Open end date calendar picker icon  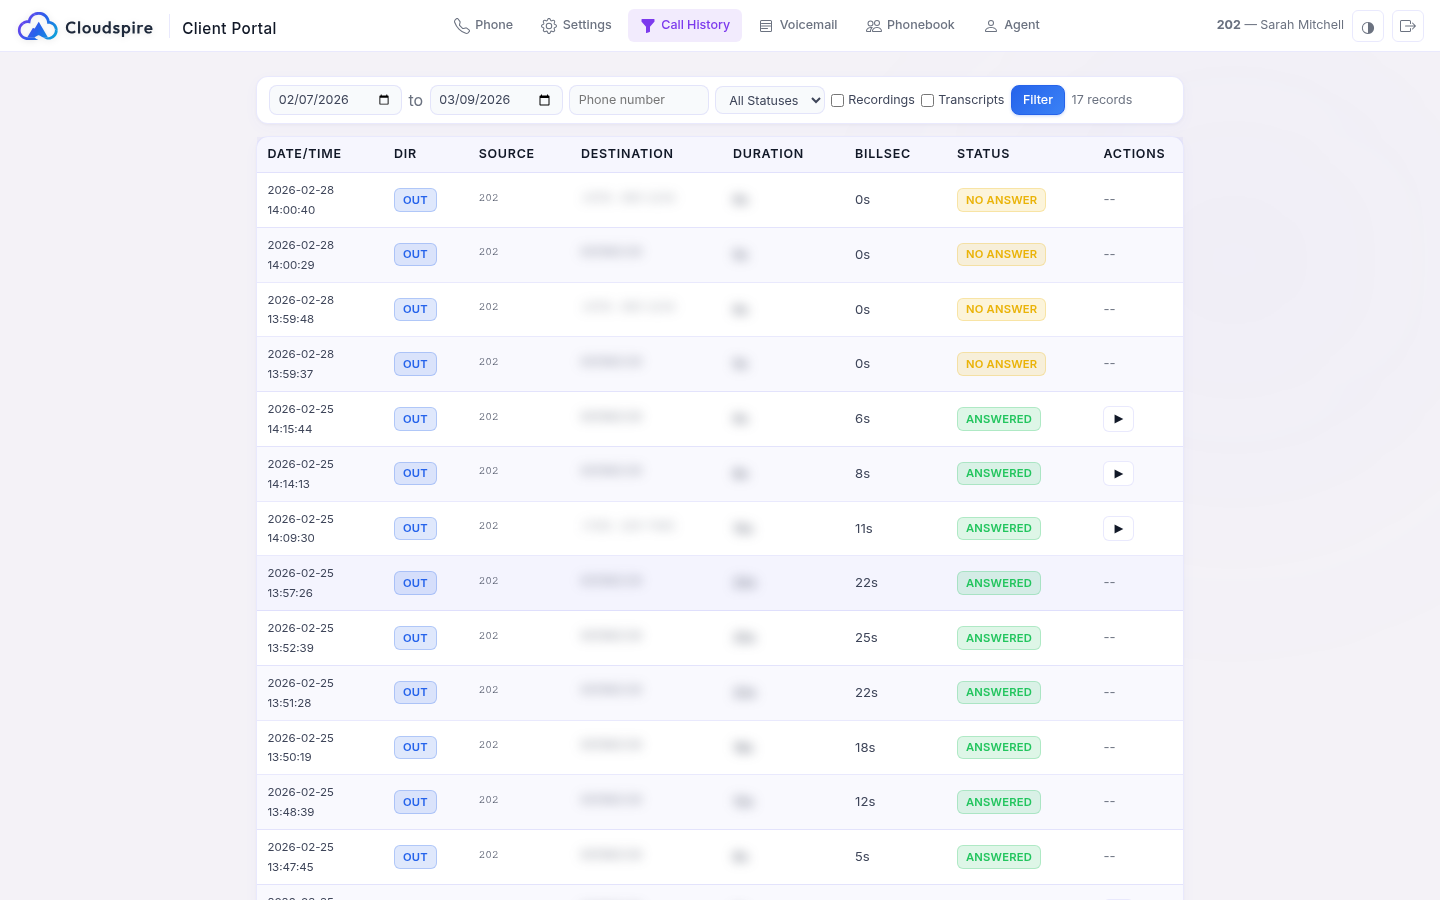pyautogui.click(x=545, y=100)
